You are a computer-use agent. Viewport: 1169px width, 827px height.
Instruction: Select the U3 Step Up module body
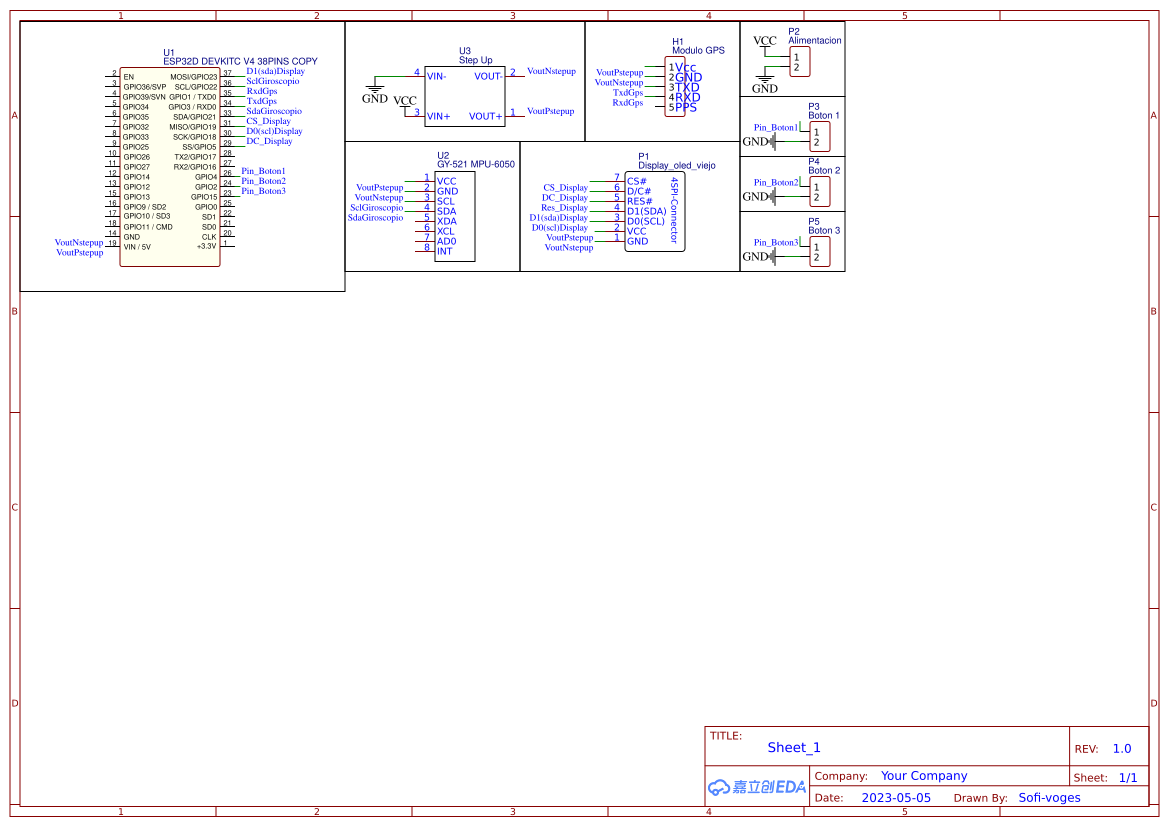point(464,96)
